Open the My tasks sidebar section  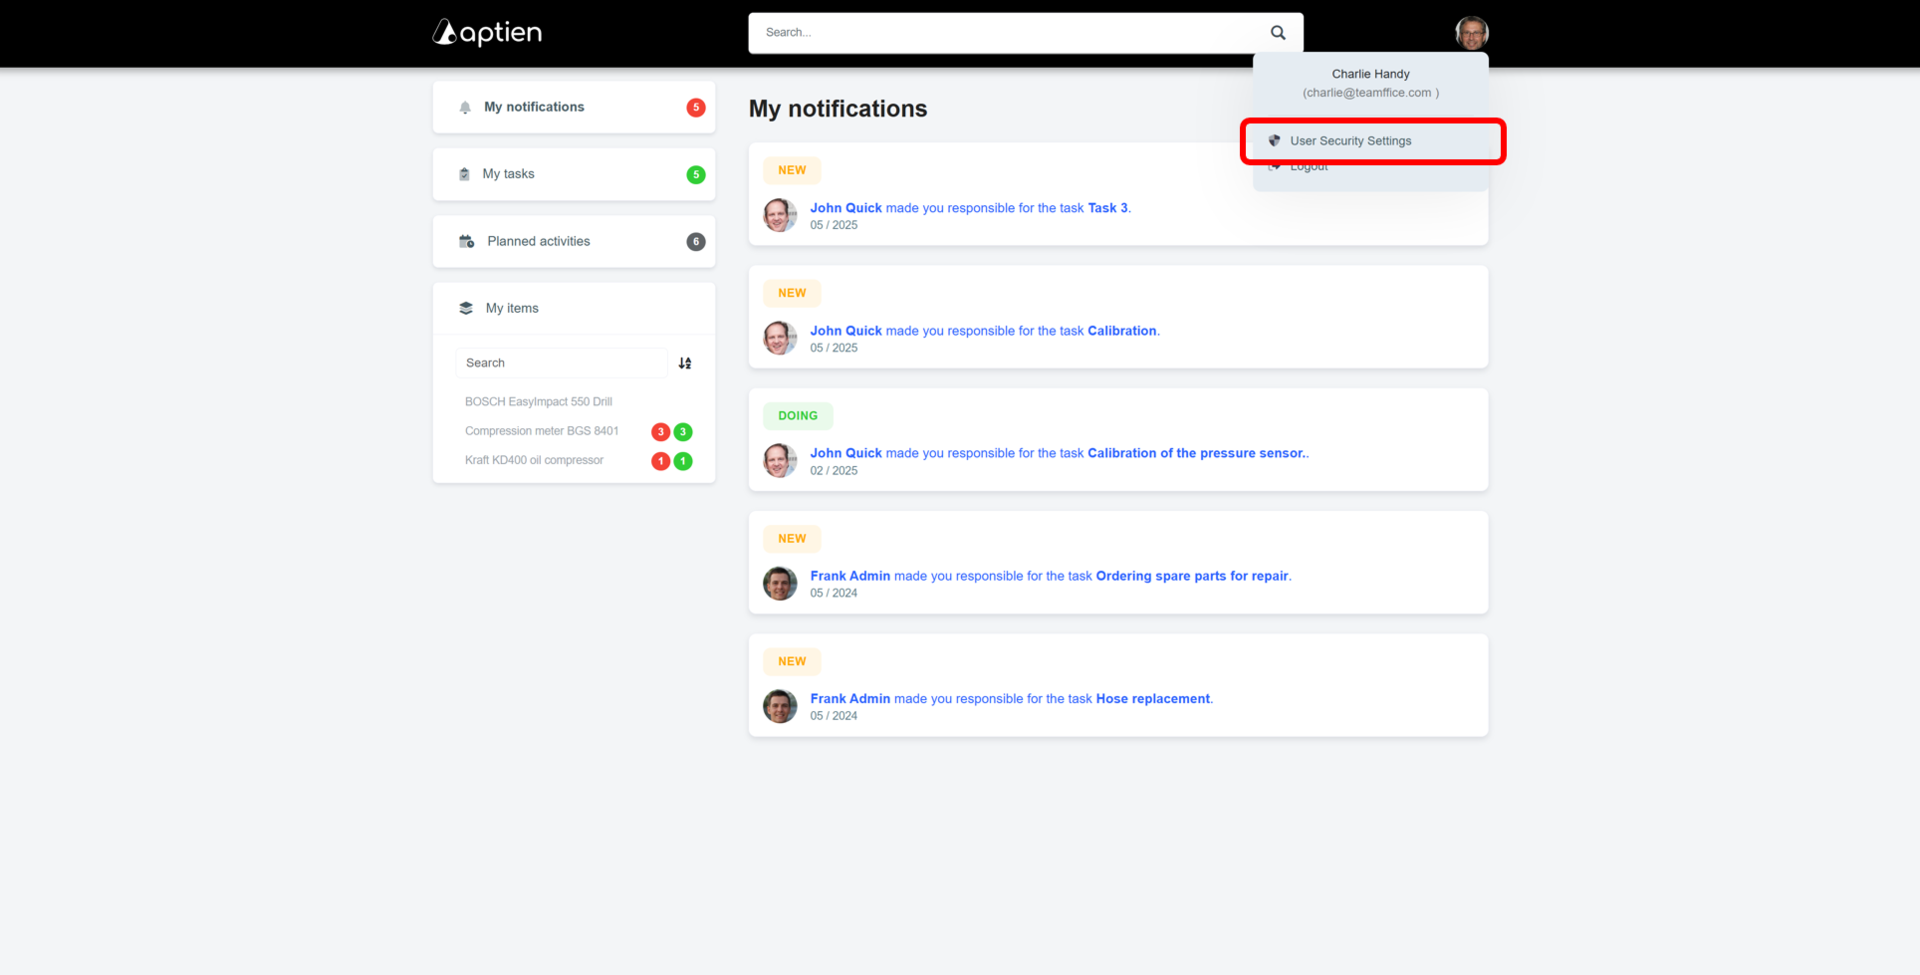pos(508,174)
